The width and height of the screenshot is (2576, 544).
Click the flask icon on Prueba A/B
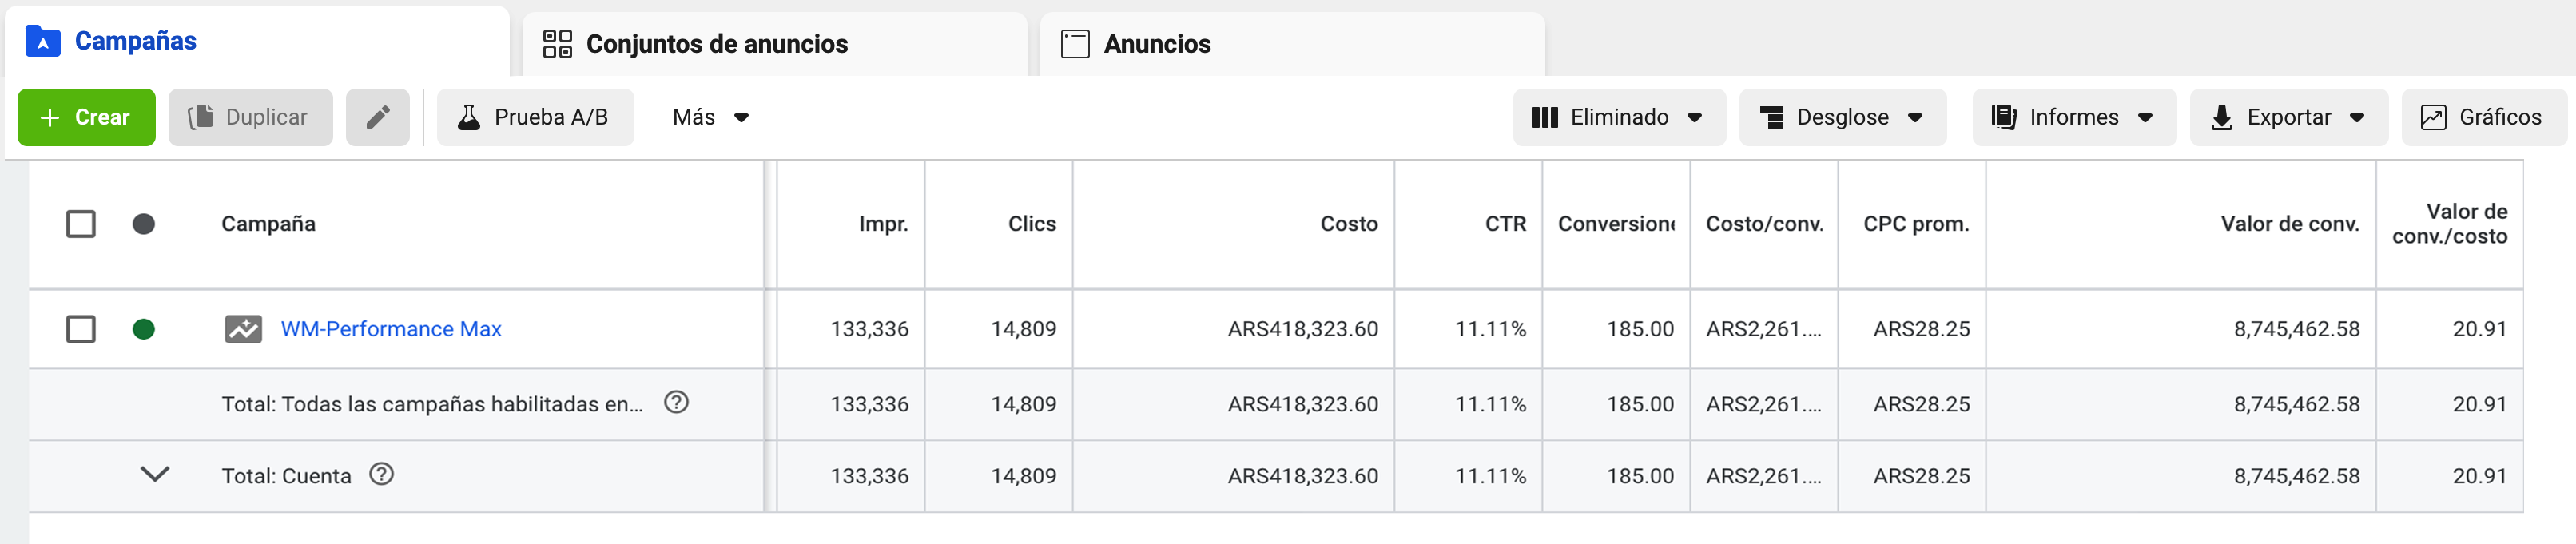coord(468,118)
